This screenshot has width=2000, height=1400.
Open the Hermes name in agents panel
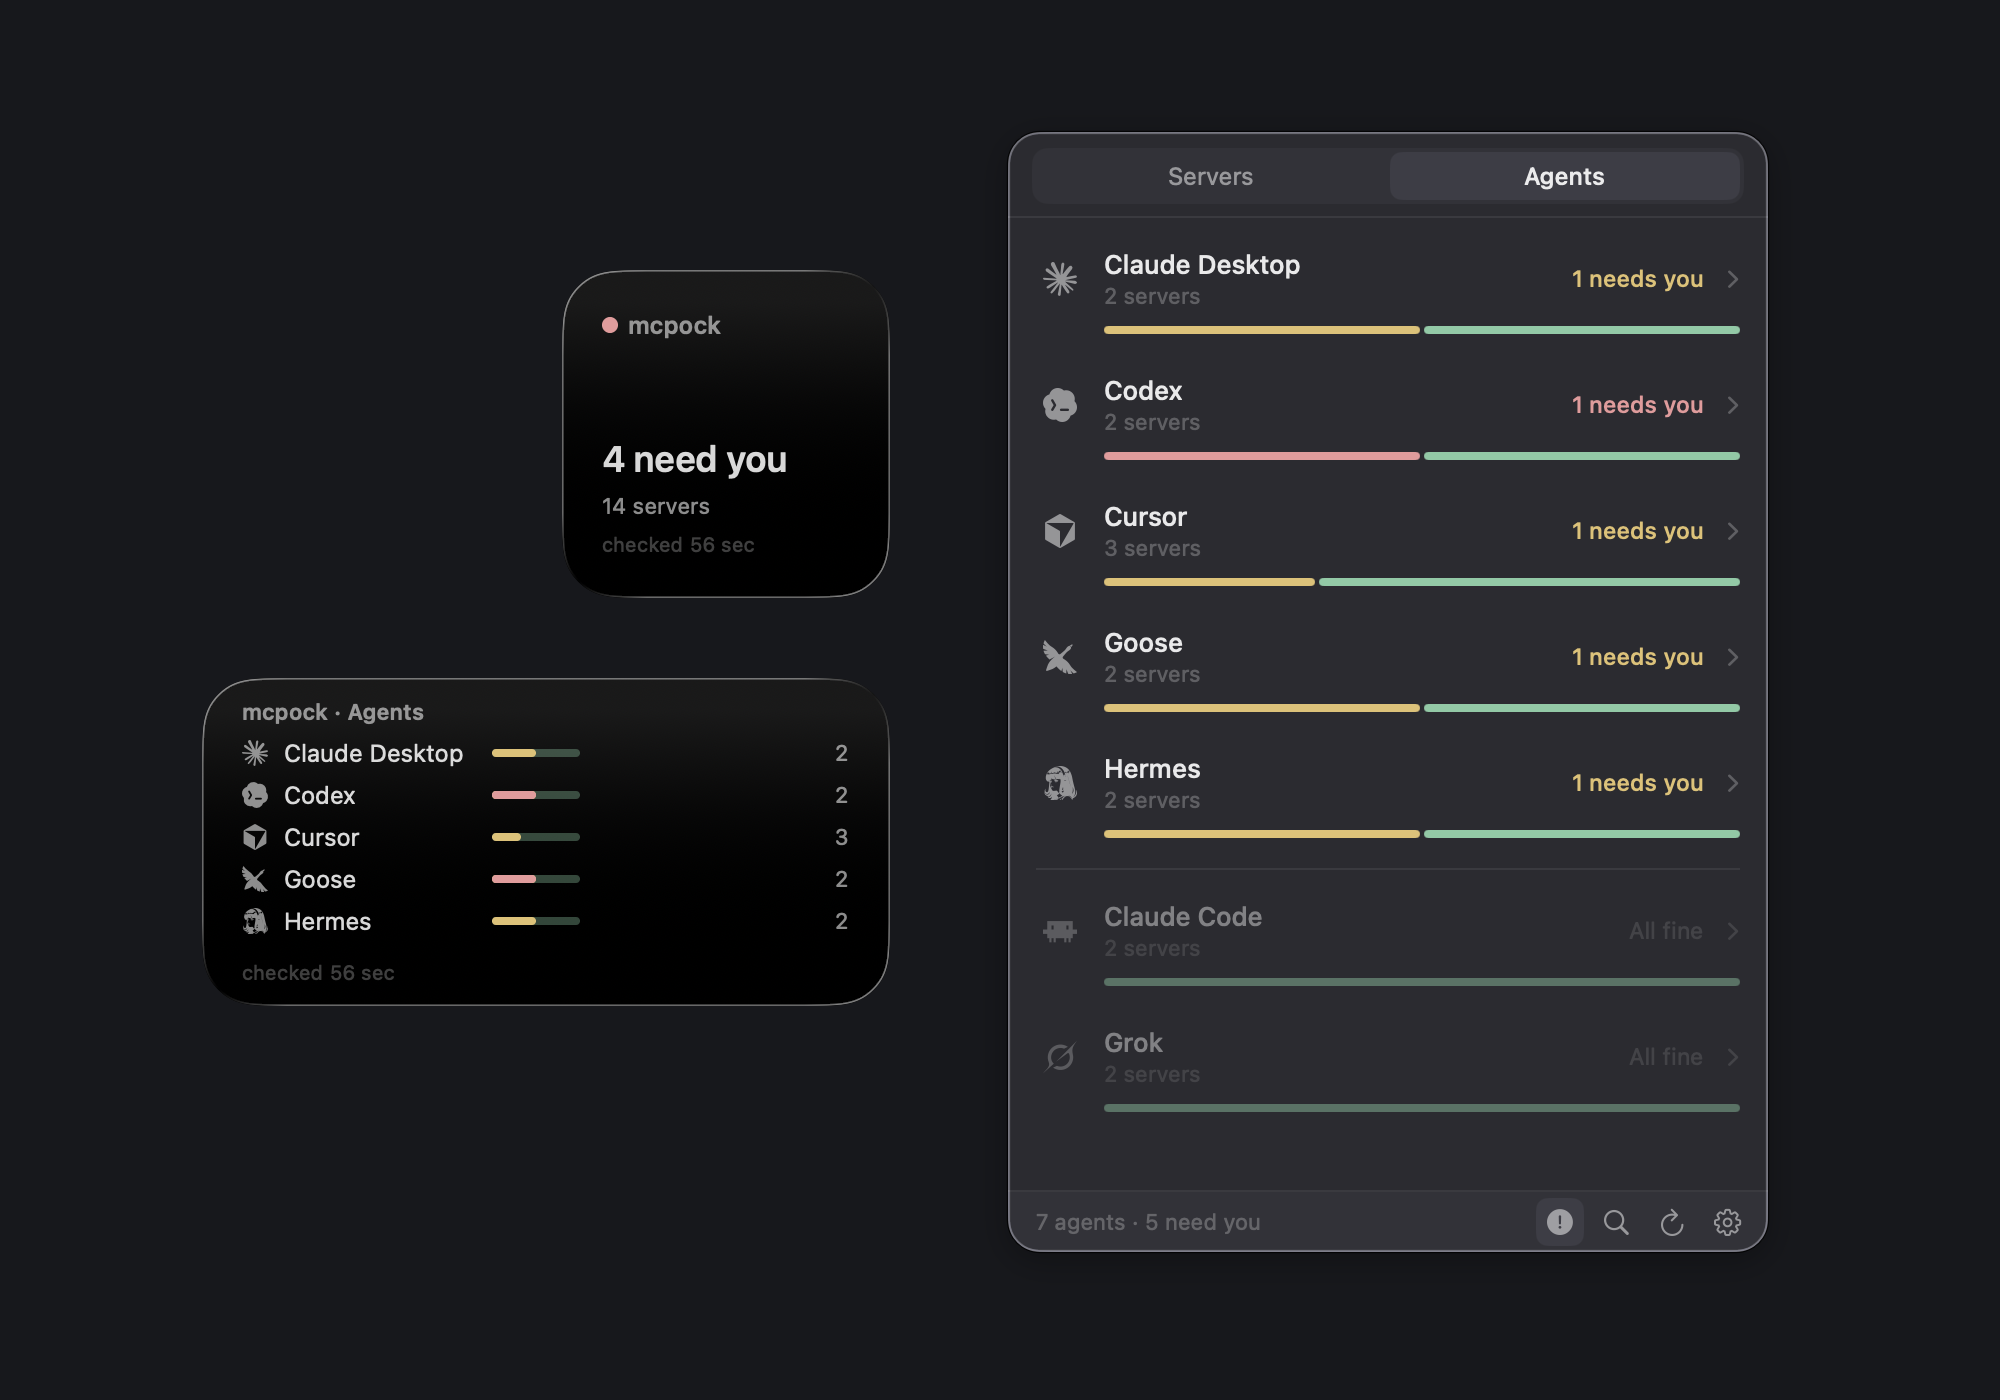click(1152, 769)
